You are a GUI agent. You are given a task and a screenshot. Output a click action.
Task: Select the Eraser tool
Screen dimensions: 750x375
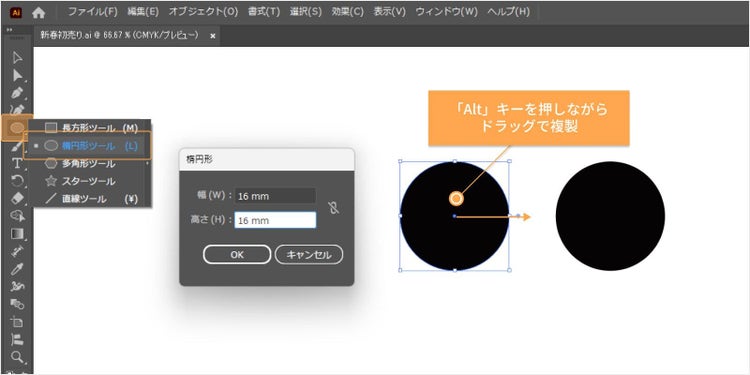pos(17,198)
